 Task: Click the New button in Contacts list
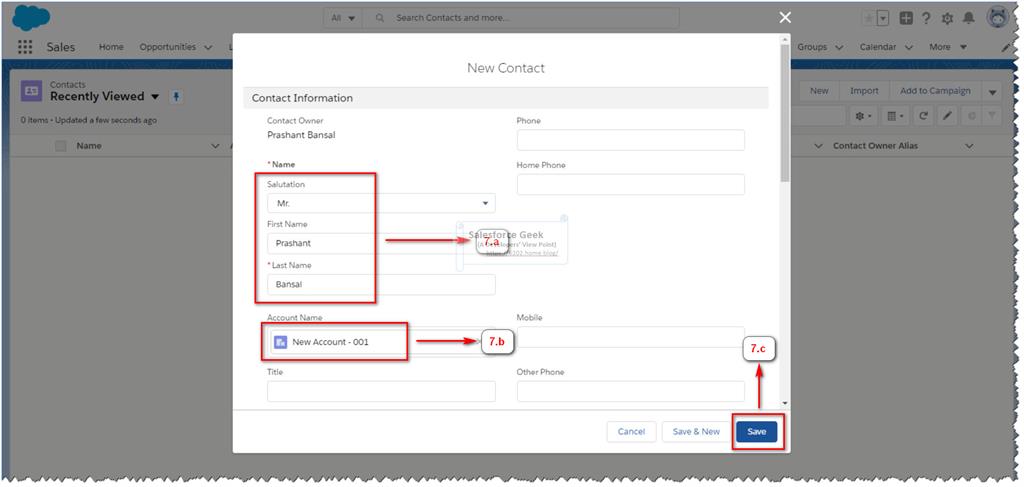[x=819, y=91]
